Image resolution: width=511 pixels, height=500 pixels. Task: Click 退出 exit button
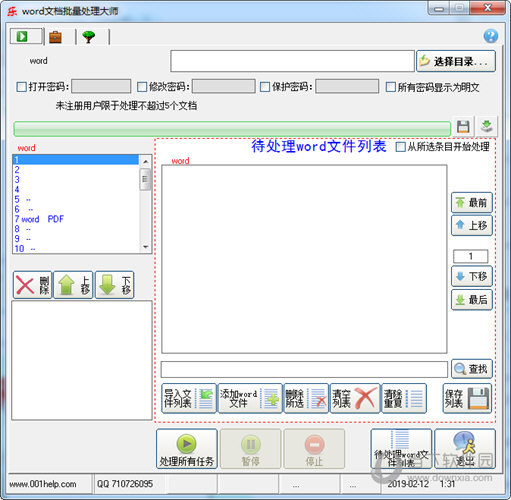point(465,449)
